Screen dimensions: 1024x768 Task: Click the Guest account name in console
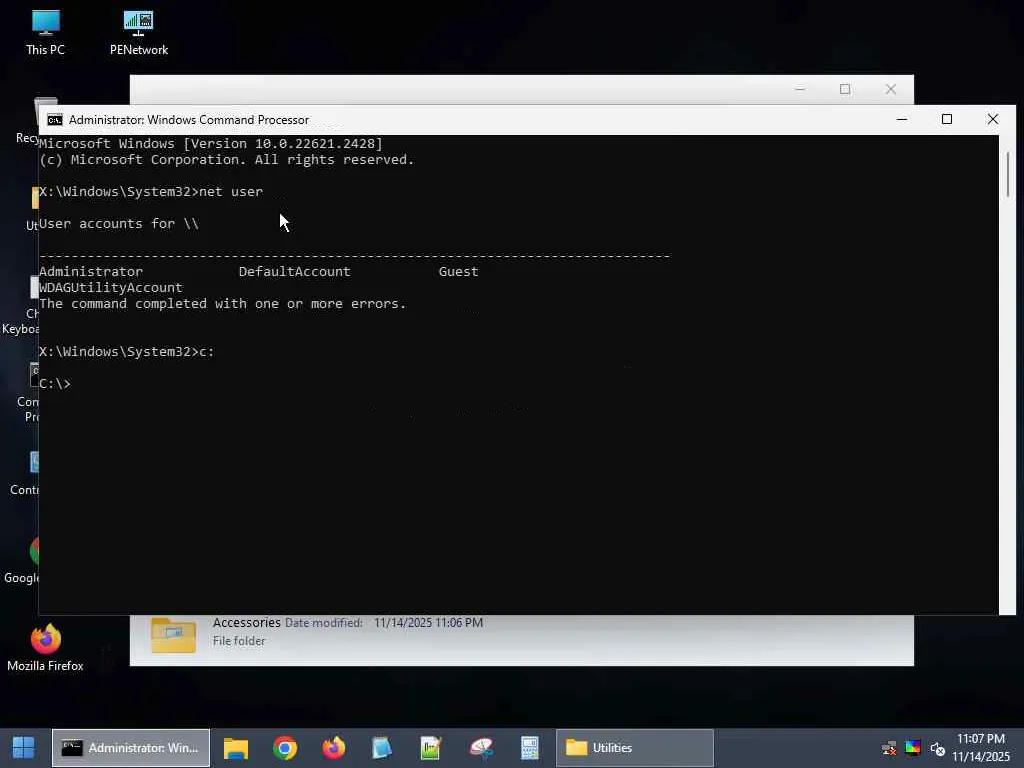tap(458, 272)
